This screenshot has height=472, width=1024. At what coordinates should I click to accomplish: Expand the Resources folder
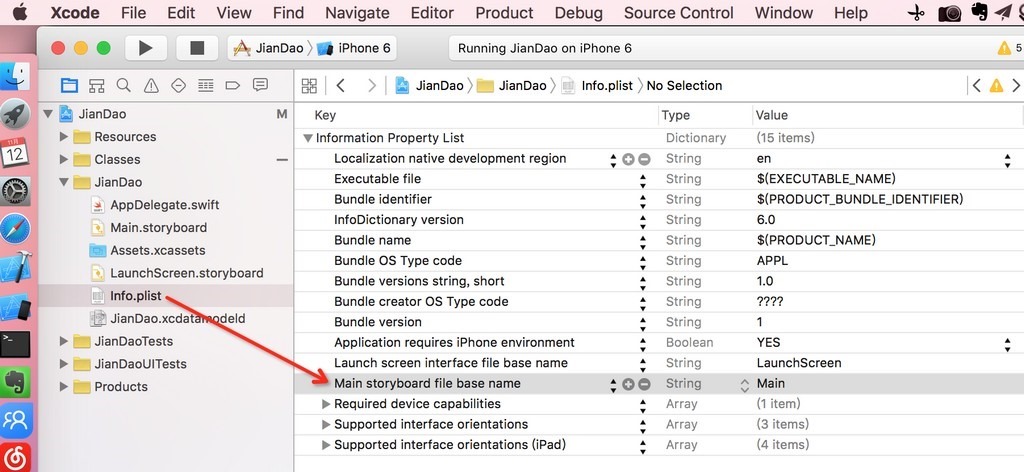(x=65, y=137)
